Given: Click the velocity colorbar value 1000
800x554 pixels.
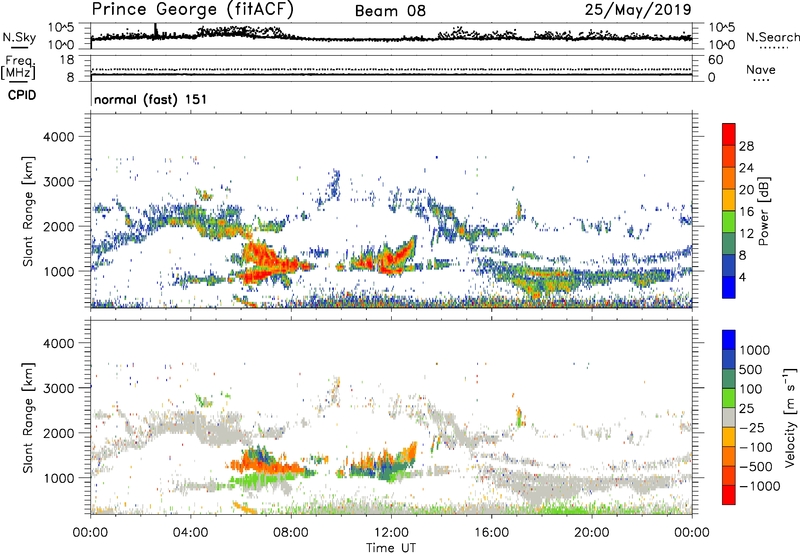Looking at the screenshot, I should pyautogui.click(x=755, y=350).
